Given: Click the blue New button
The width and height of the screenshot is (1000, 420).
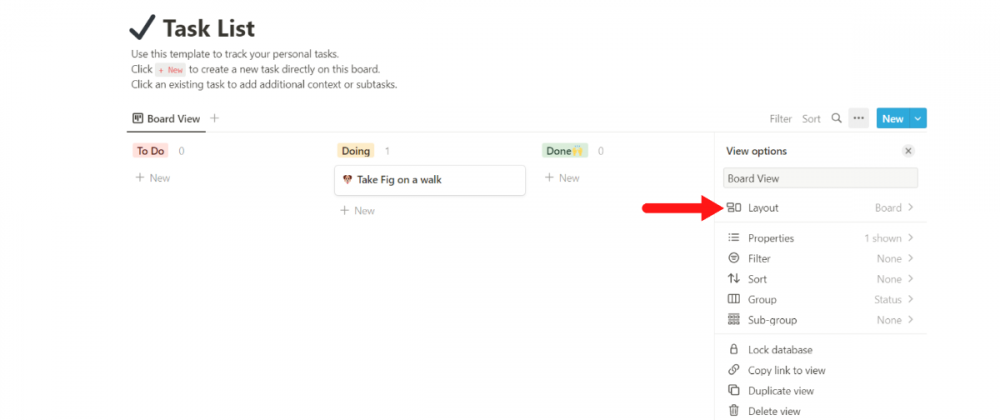Looking at the screenshot, I should [x=892, y=119].
